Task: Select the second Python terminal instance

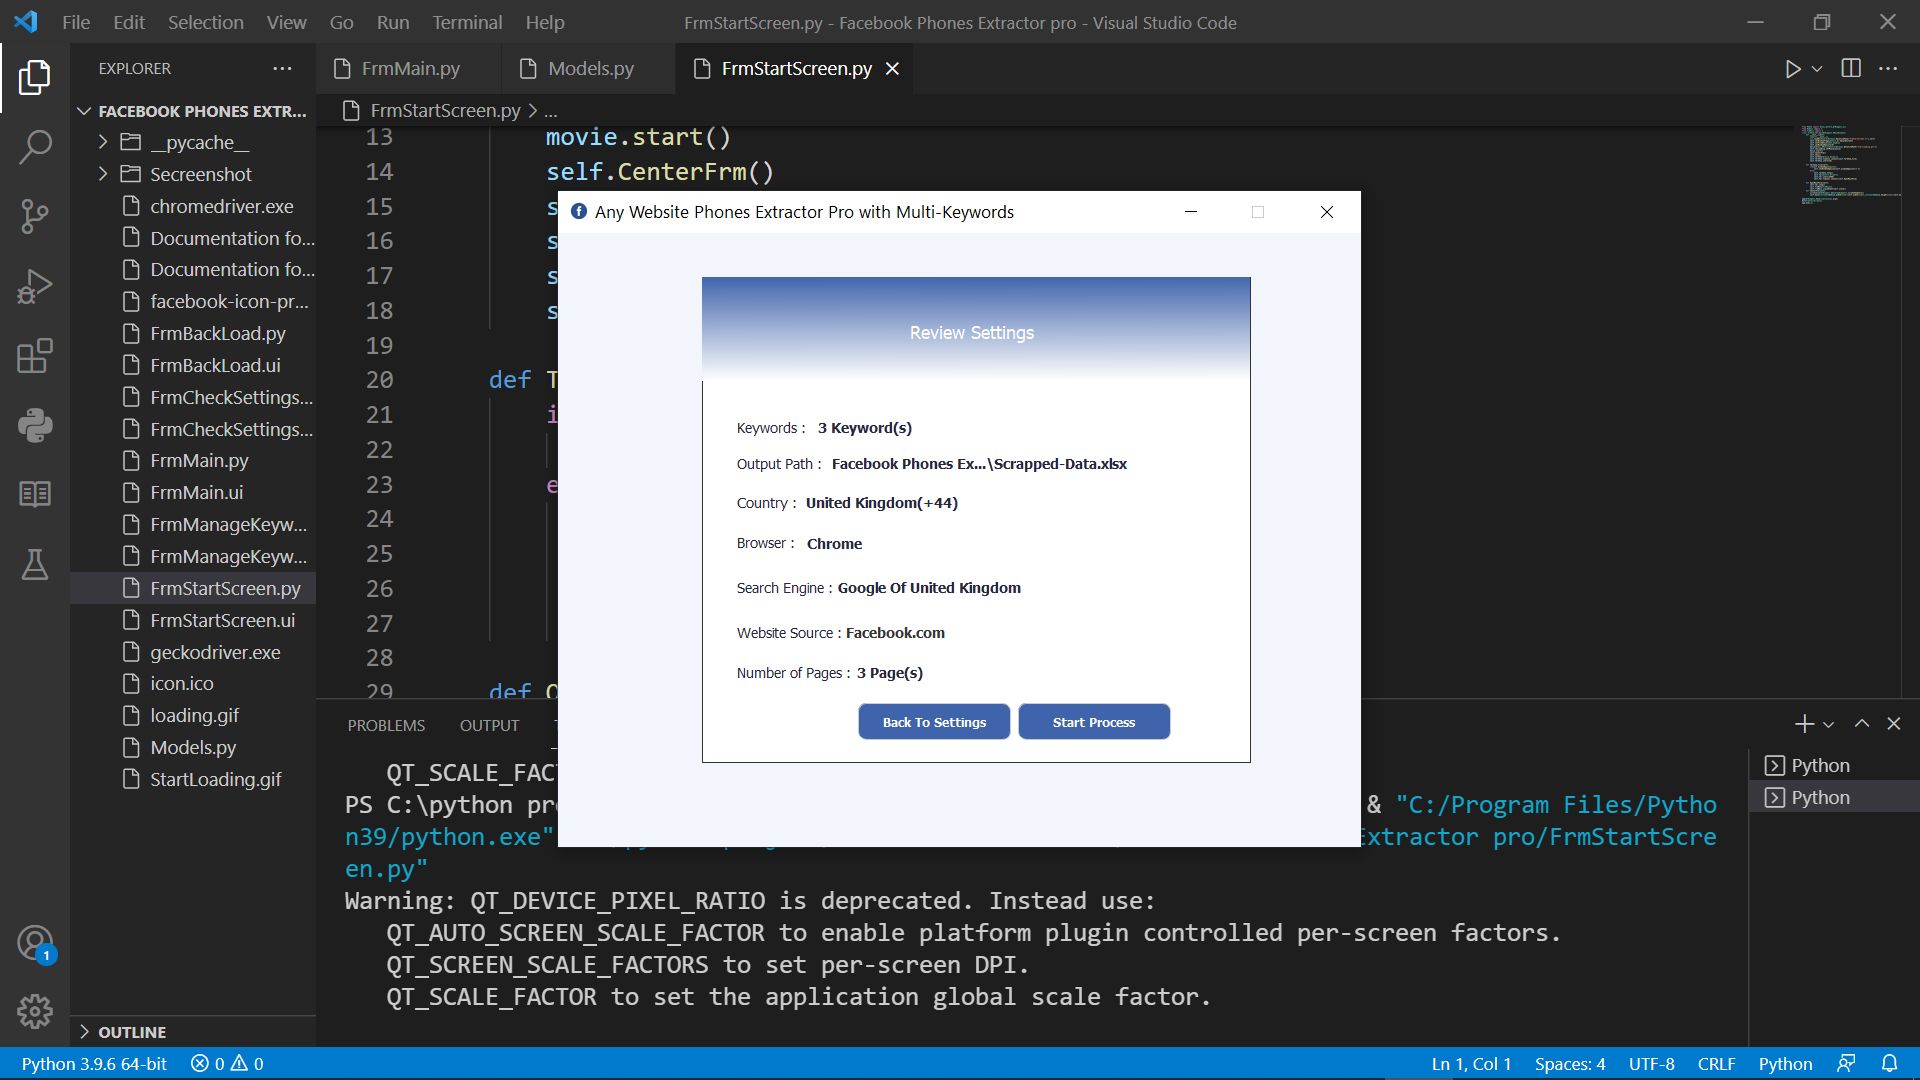Action: pos(1834,798)
